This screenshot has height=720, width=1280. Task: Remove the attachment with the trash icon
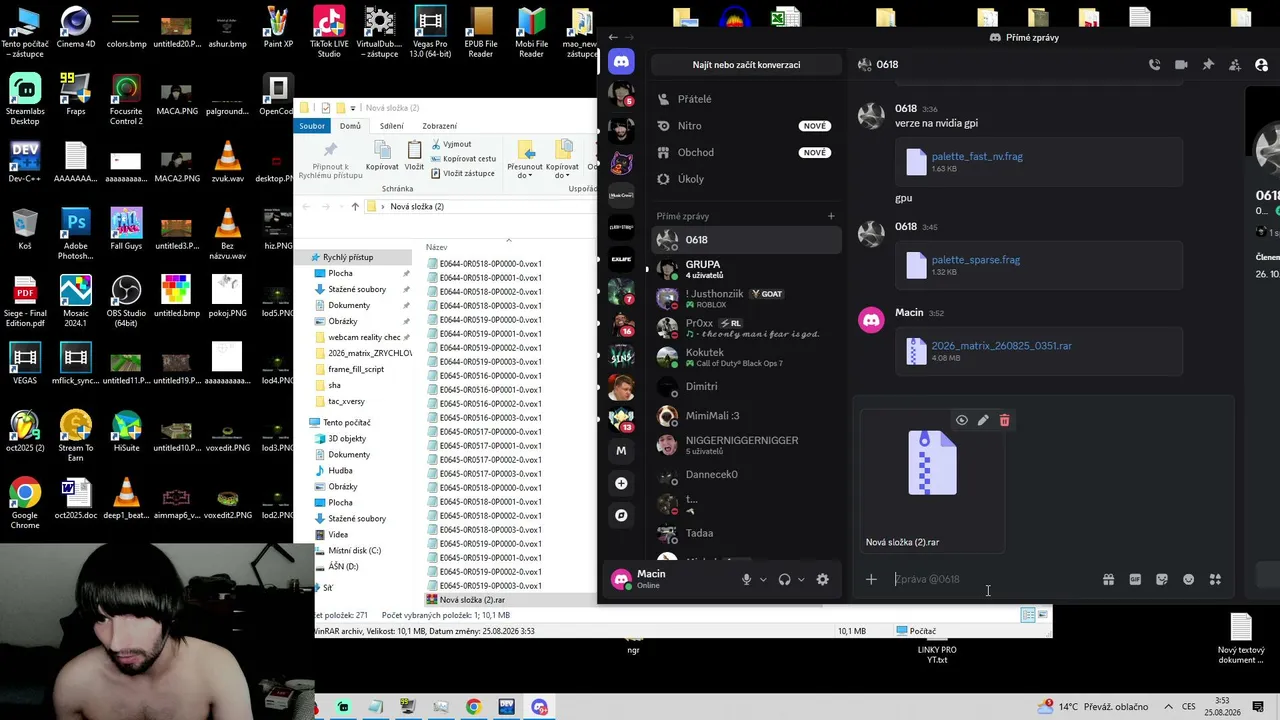[x=1005, y=420]
